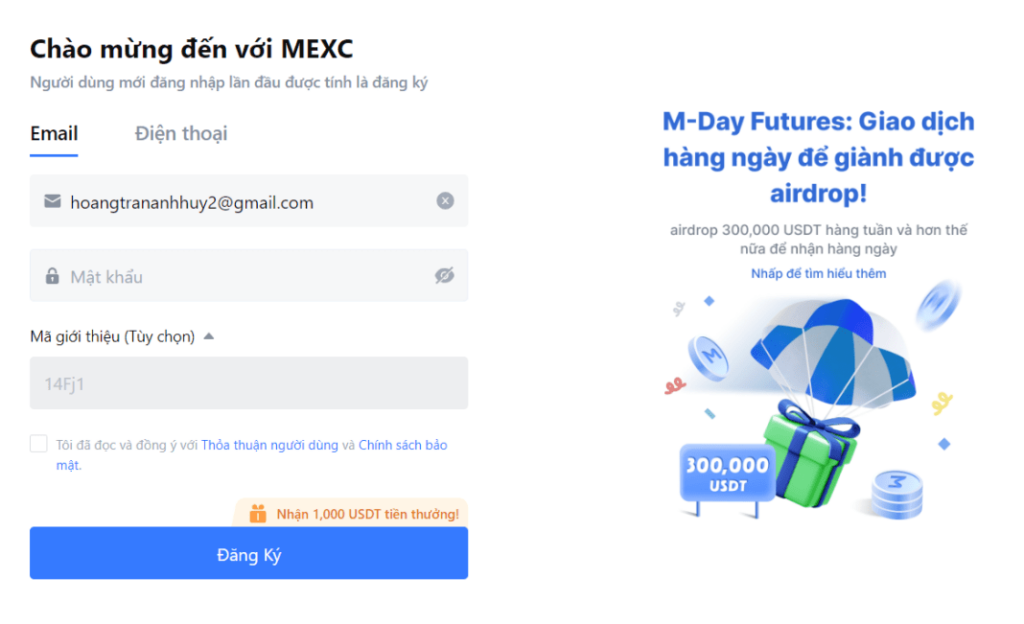Image resolution: width=1024 pixels, height=624 pixels.
Task: Check the user agreement consent checkbox
Action: click(x=39, y=444)
